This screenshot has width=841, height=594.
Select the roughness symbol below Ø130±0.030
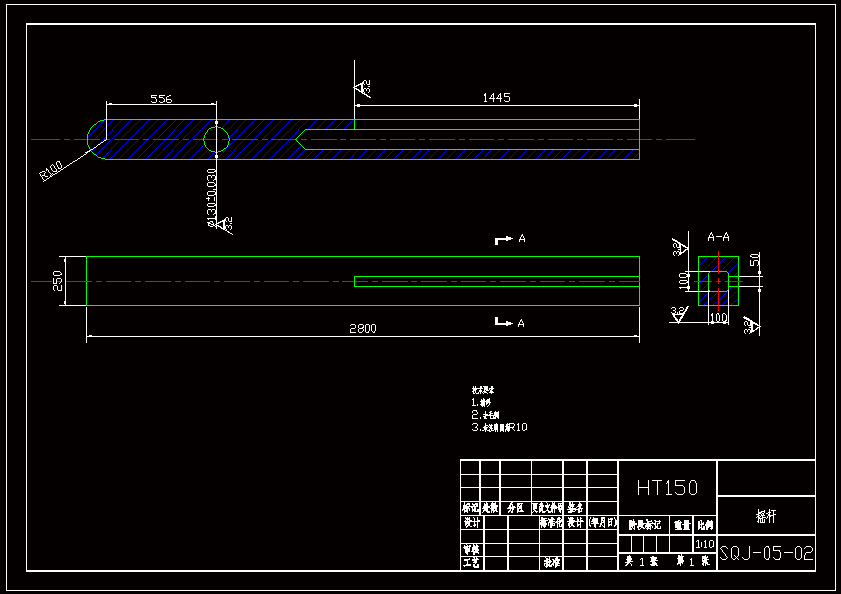pyautogui.click(x=225, y=225)
